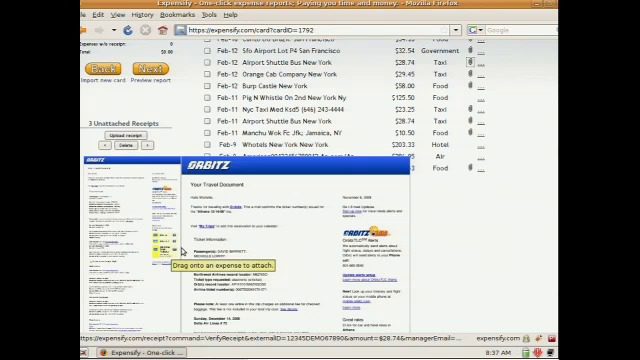Change the Food category on Pig N Whistle row
Viewport: 640px width, 360px height.
click(440, 98)
